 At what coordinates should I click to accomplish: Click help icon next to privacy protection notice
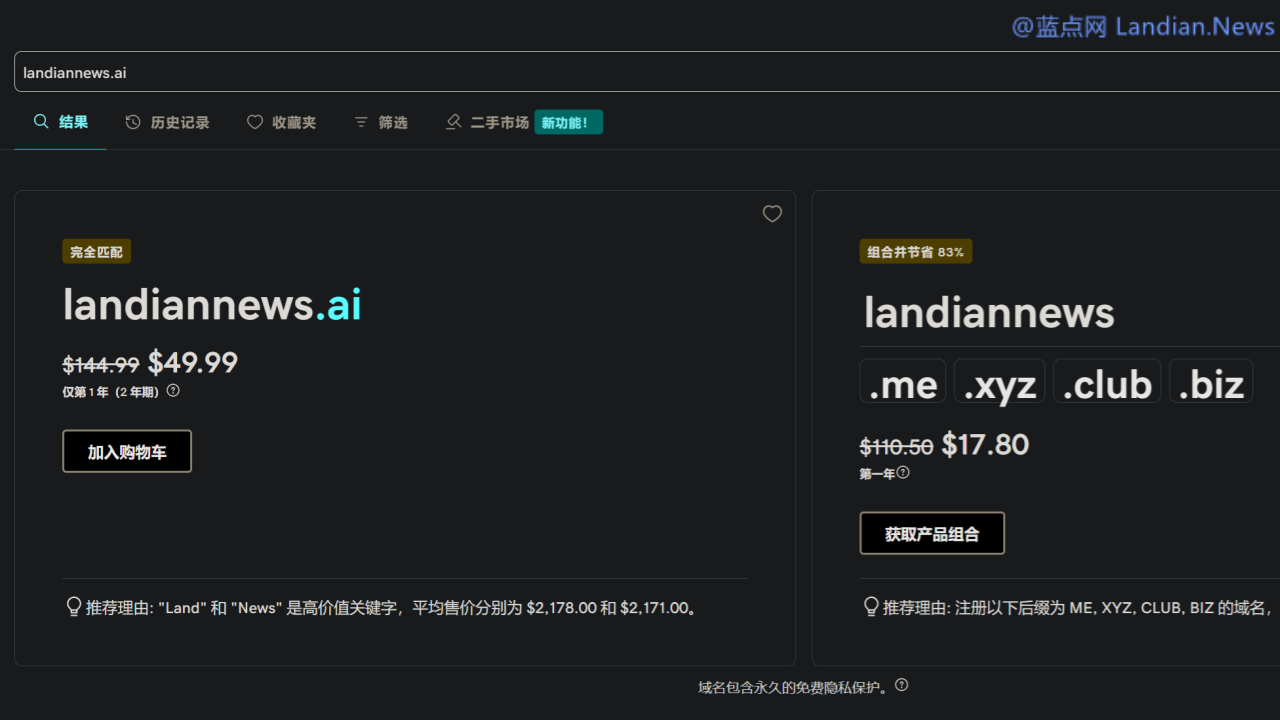point(901,685)
